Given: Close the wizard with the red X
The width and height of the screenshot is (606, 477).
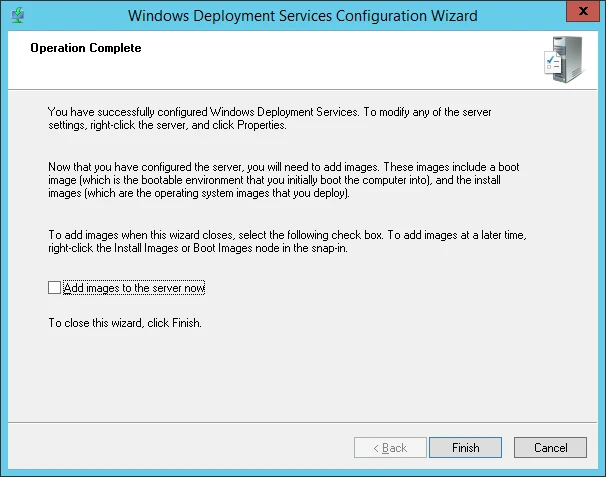Looking at the screenshot, I should pos(583,11).
